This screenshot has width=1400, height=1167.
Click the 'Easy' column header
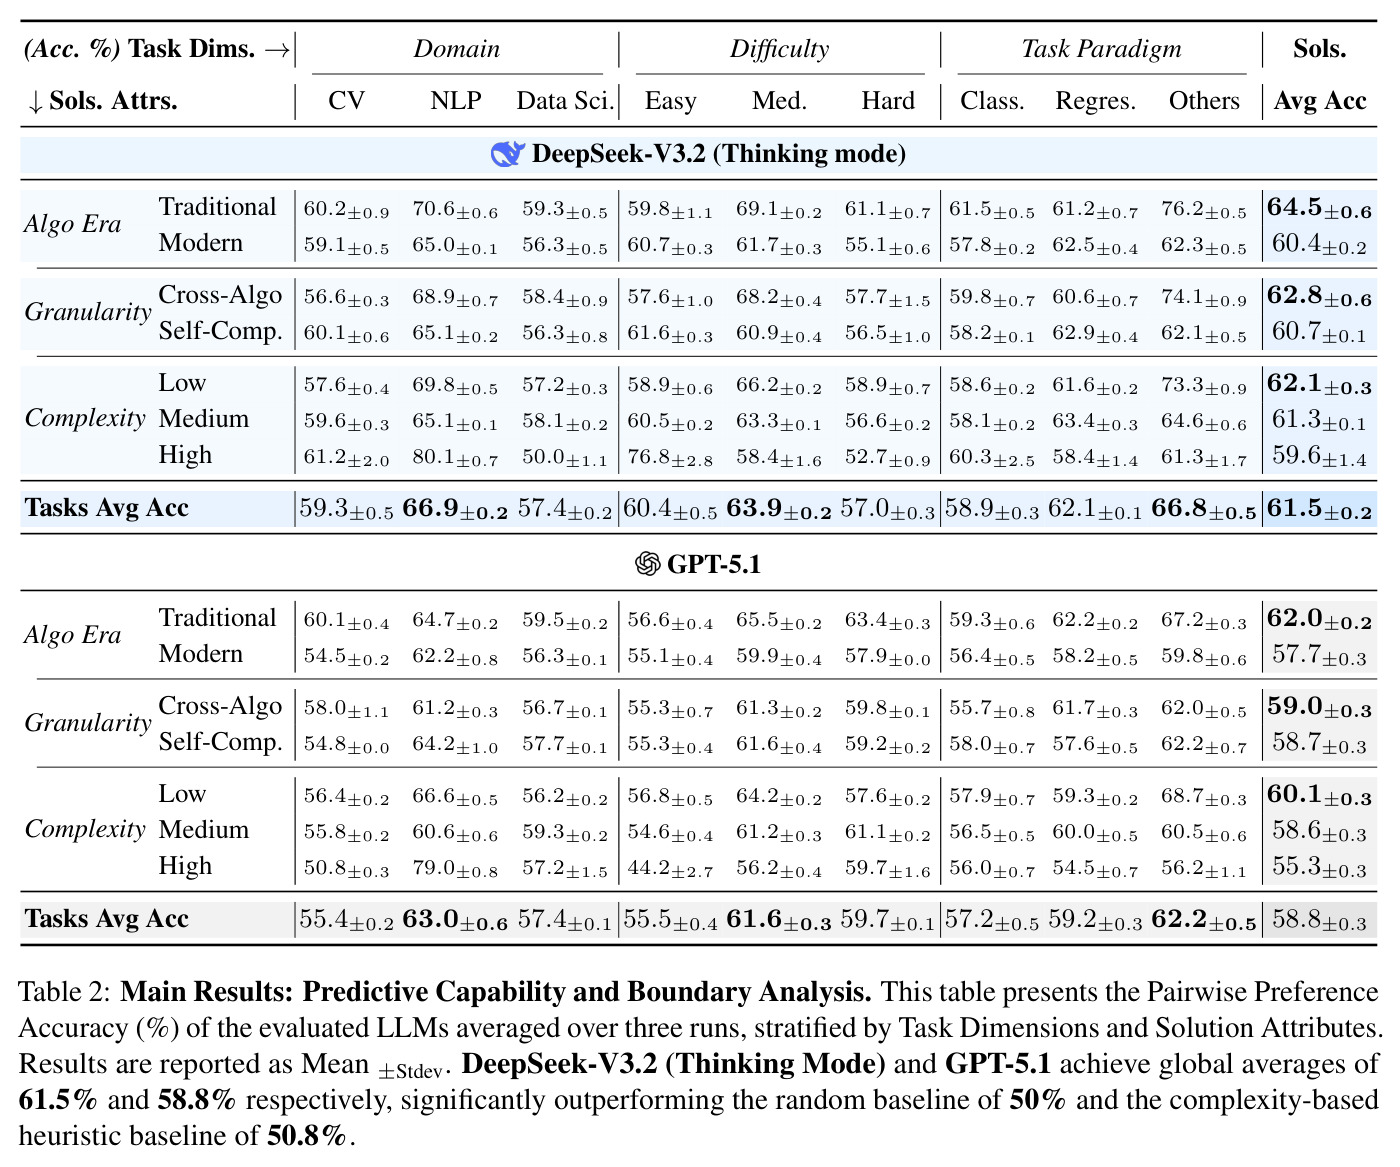[670, 101]
